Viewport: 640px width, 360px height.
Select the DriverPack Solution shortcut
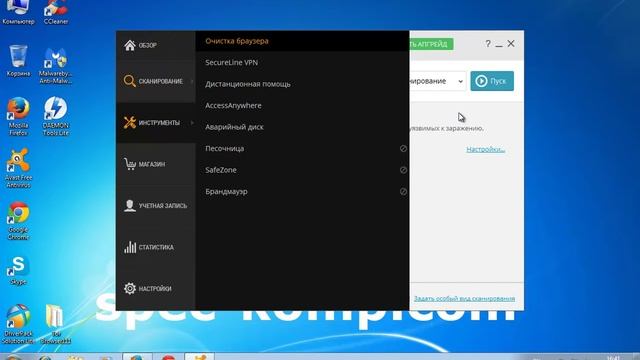point(18,324)
